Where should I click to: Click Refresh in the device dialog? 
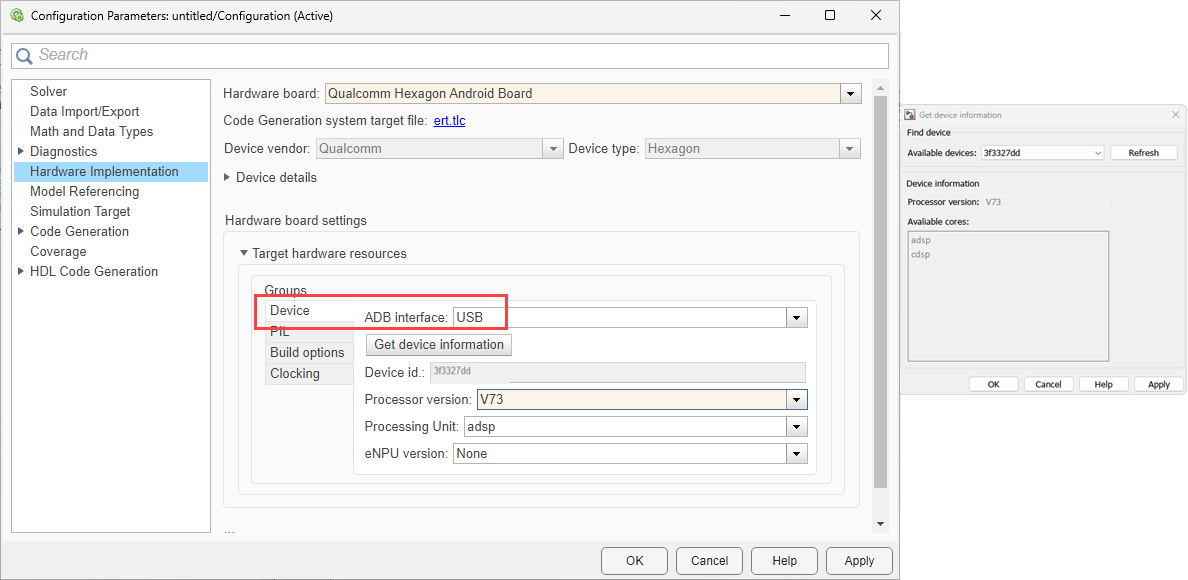click(1143, 153)
